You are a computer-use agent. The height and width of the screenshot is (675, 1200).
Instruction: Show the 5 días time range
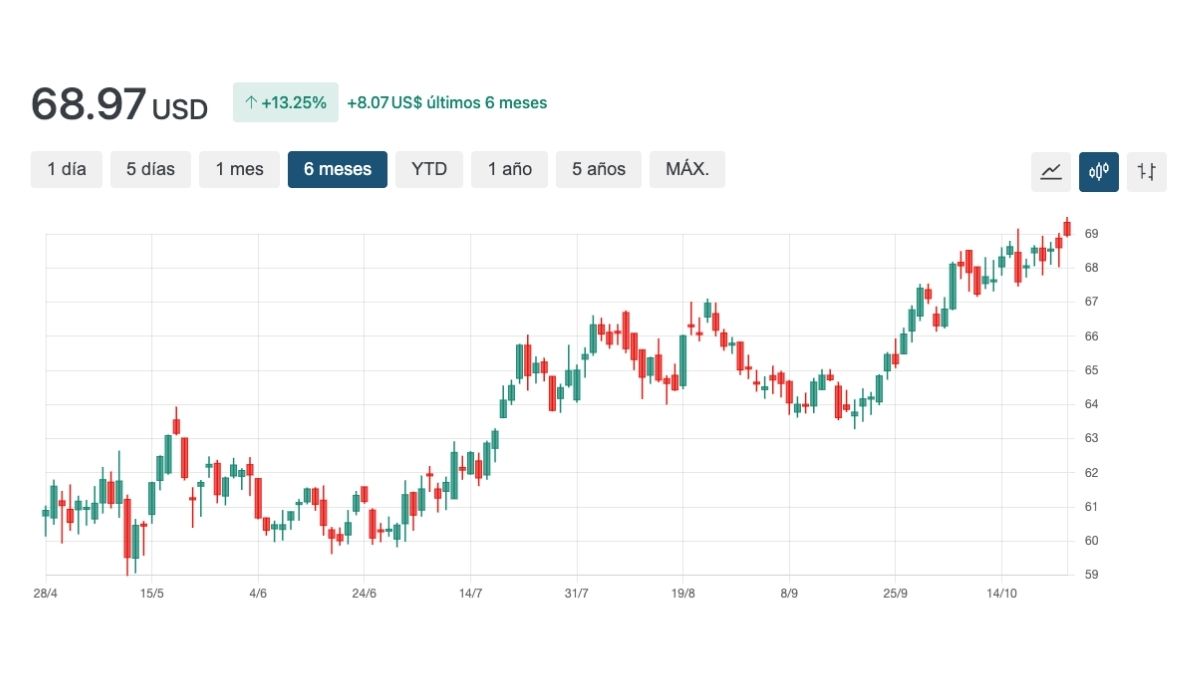point(150,169)
